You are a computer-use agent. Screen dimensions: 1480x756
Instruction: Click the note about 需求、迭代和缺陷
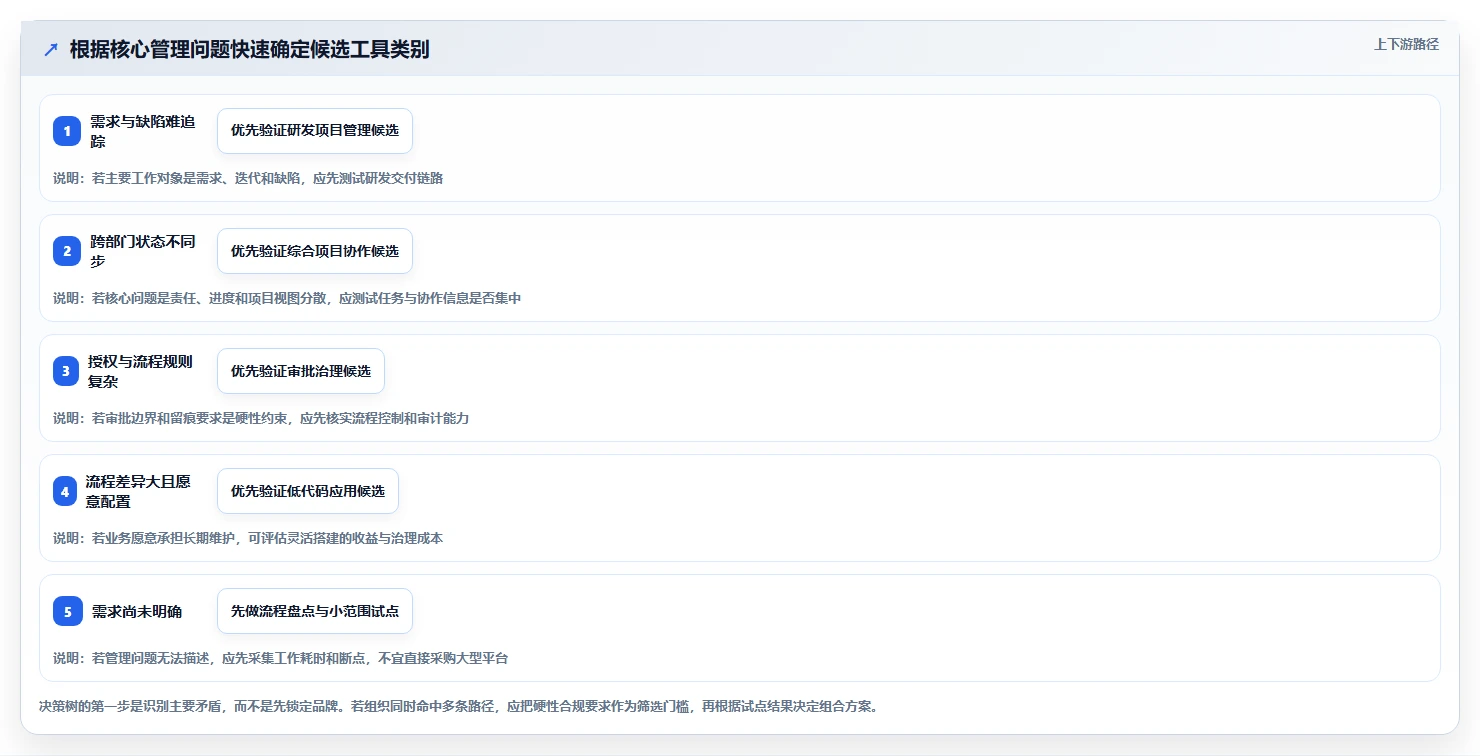point(248,178)
